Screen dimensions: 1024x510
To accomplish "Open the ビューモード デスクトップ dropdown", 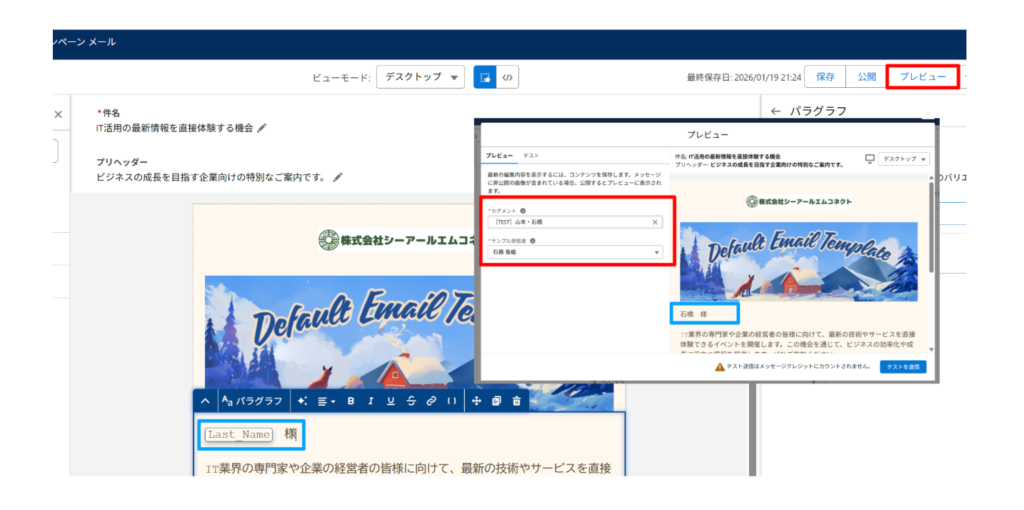I will point(421,77).
